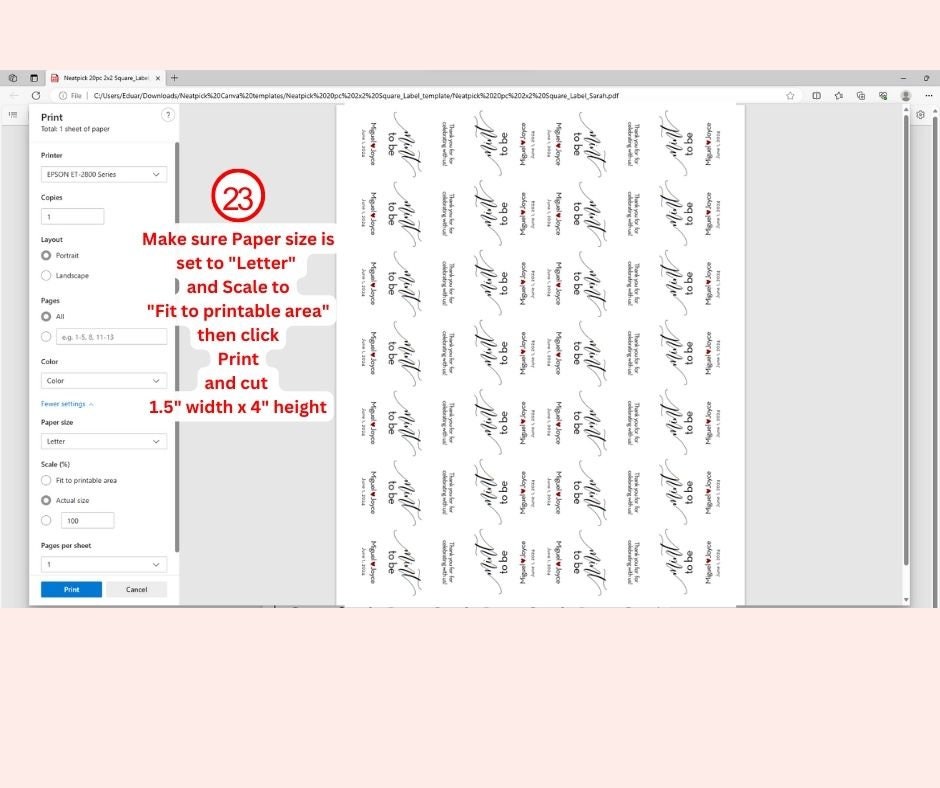
Task: Add this page to favorites star
Action: 790,95
